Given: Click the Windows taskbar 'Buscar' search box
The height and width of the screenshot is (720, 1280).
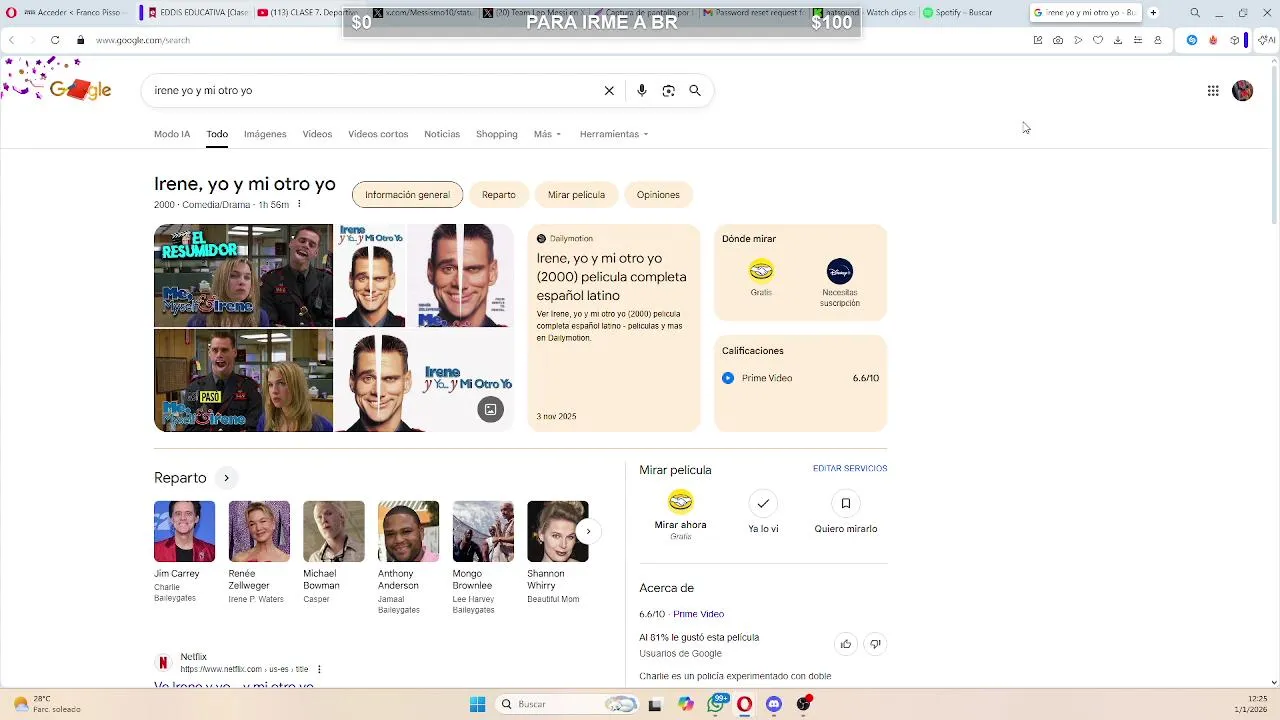Looking at the screenshot, I should [568, 704].
